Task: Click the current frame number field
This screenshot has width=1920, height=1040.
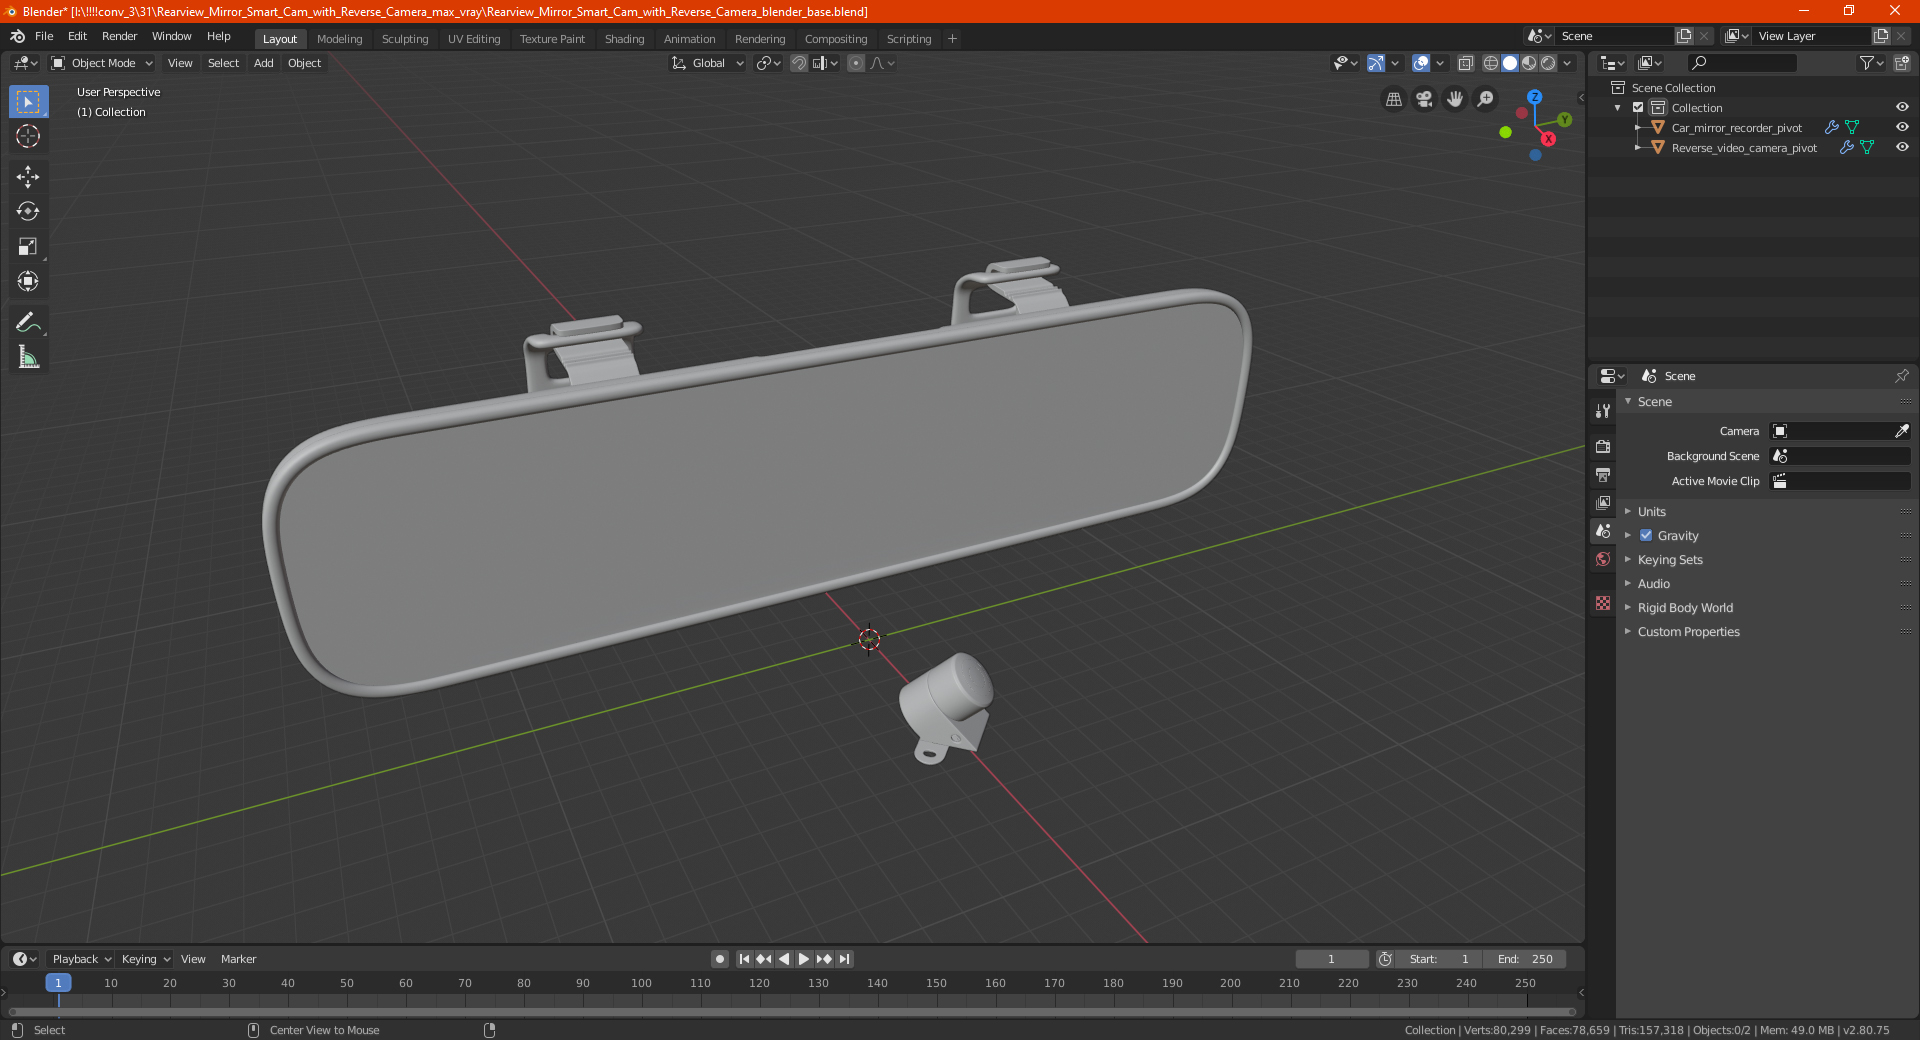Action: [1331, 959]
